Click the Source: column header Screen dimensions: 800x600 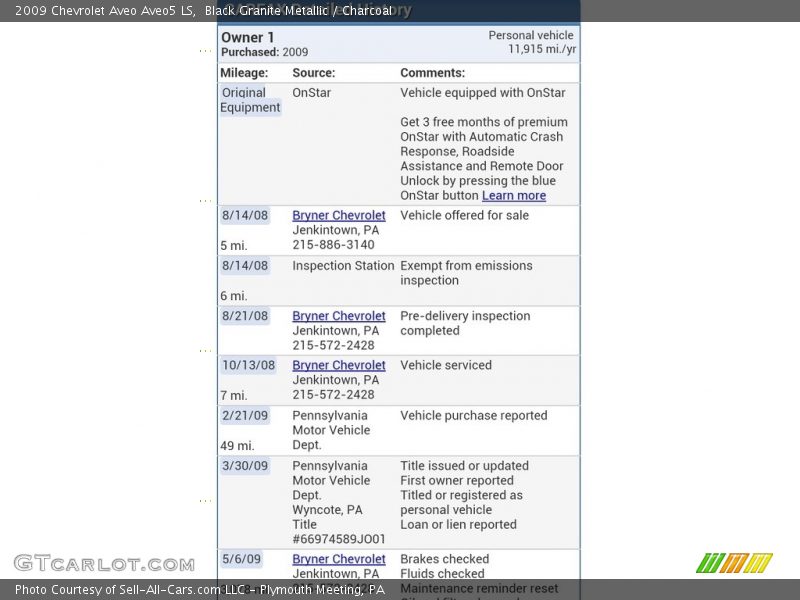[314, 73]
